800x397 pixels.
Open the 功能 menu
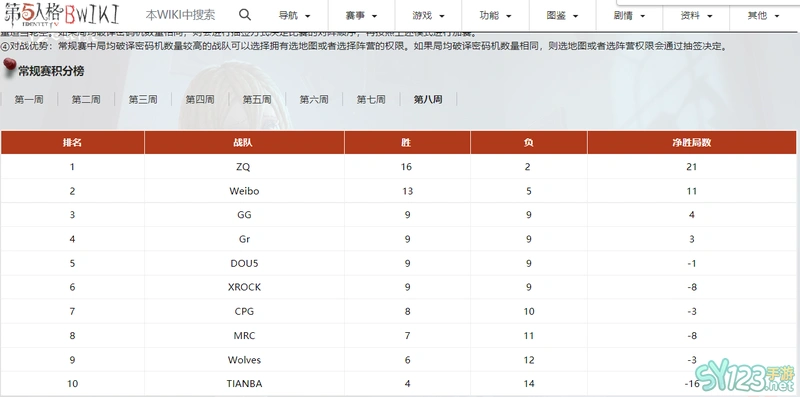click(x=495, y=15)
